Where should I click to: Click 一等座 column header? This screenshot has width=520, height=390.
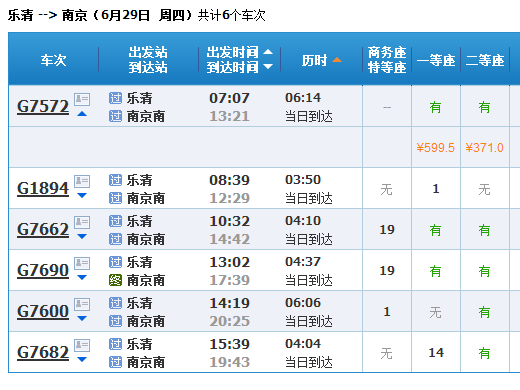pos(436,60)
